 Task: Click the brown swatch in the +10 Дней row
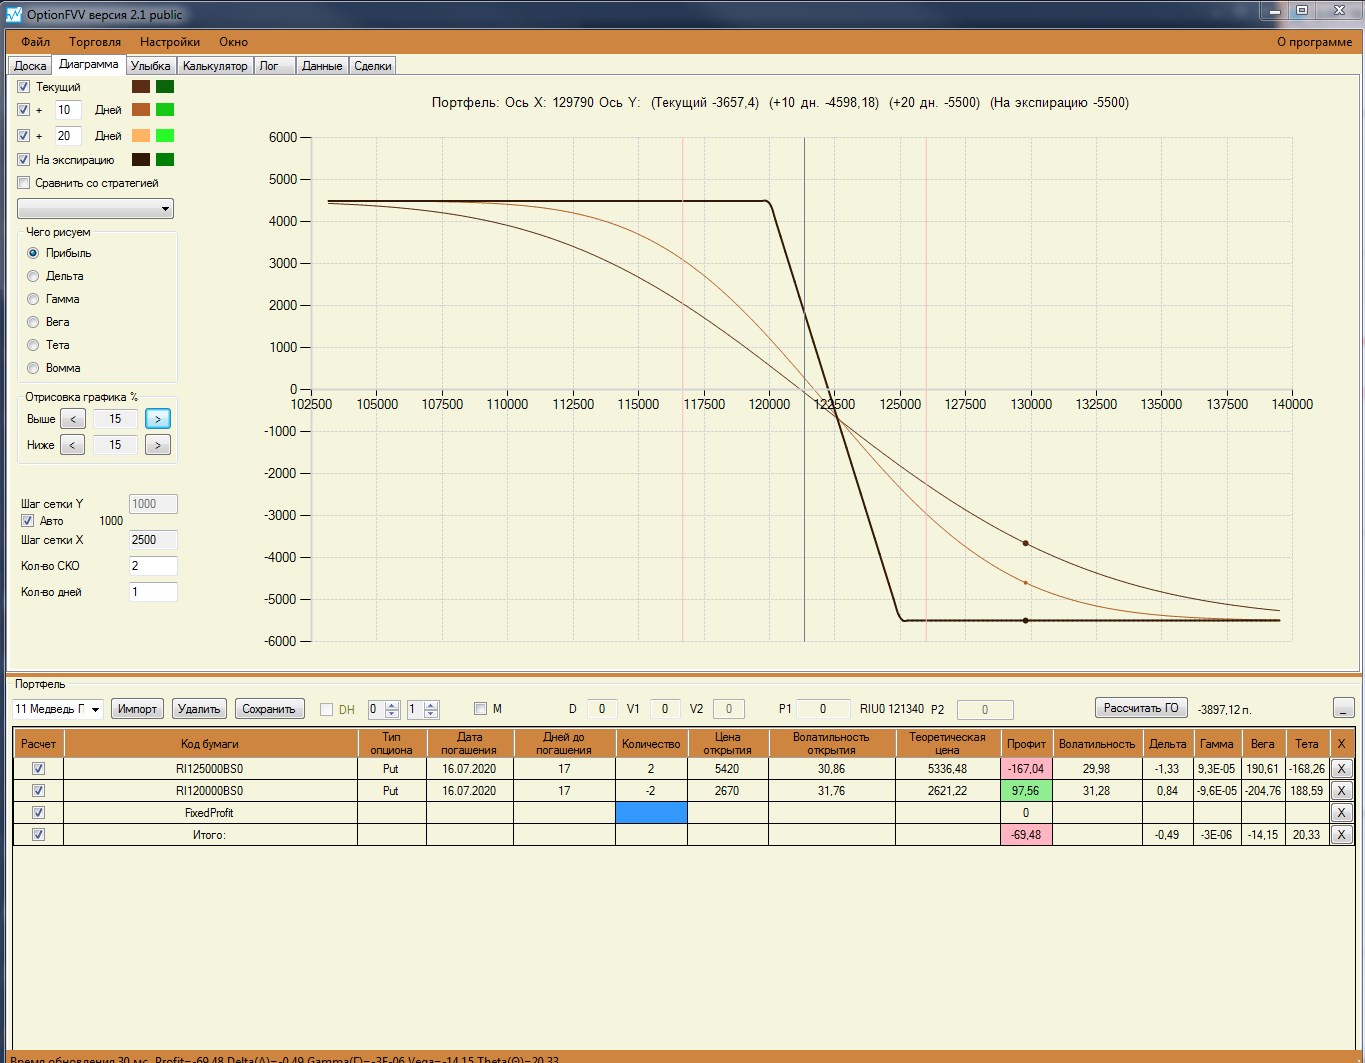pyautogui.click(x=141, y=110)
